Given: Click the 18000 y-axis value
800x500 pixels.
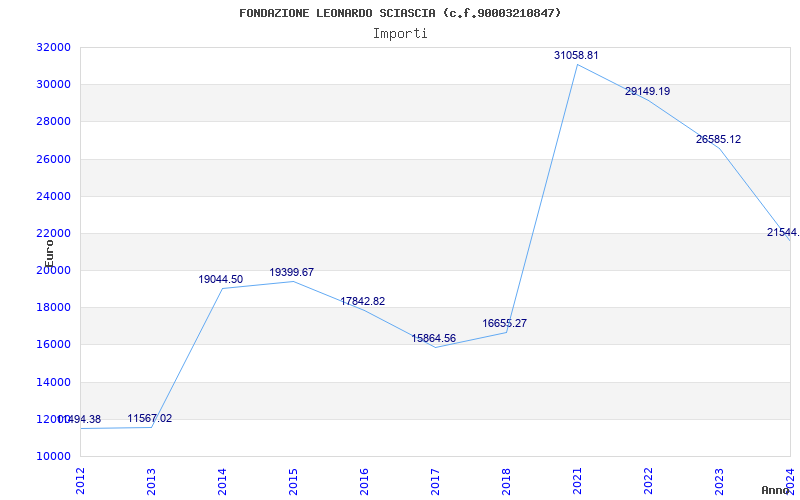Looking at the screenshot, I should (53, 308).
